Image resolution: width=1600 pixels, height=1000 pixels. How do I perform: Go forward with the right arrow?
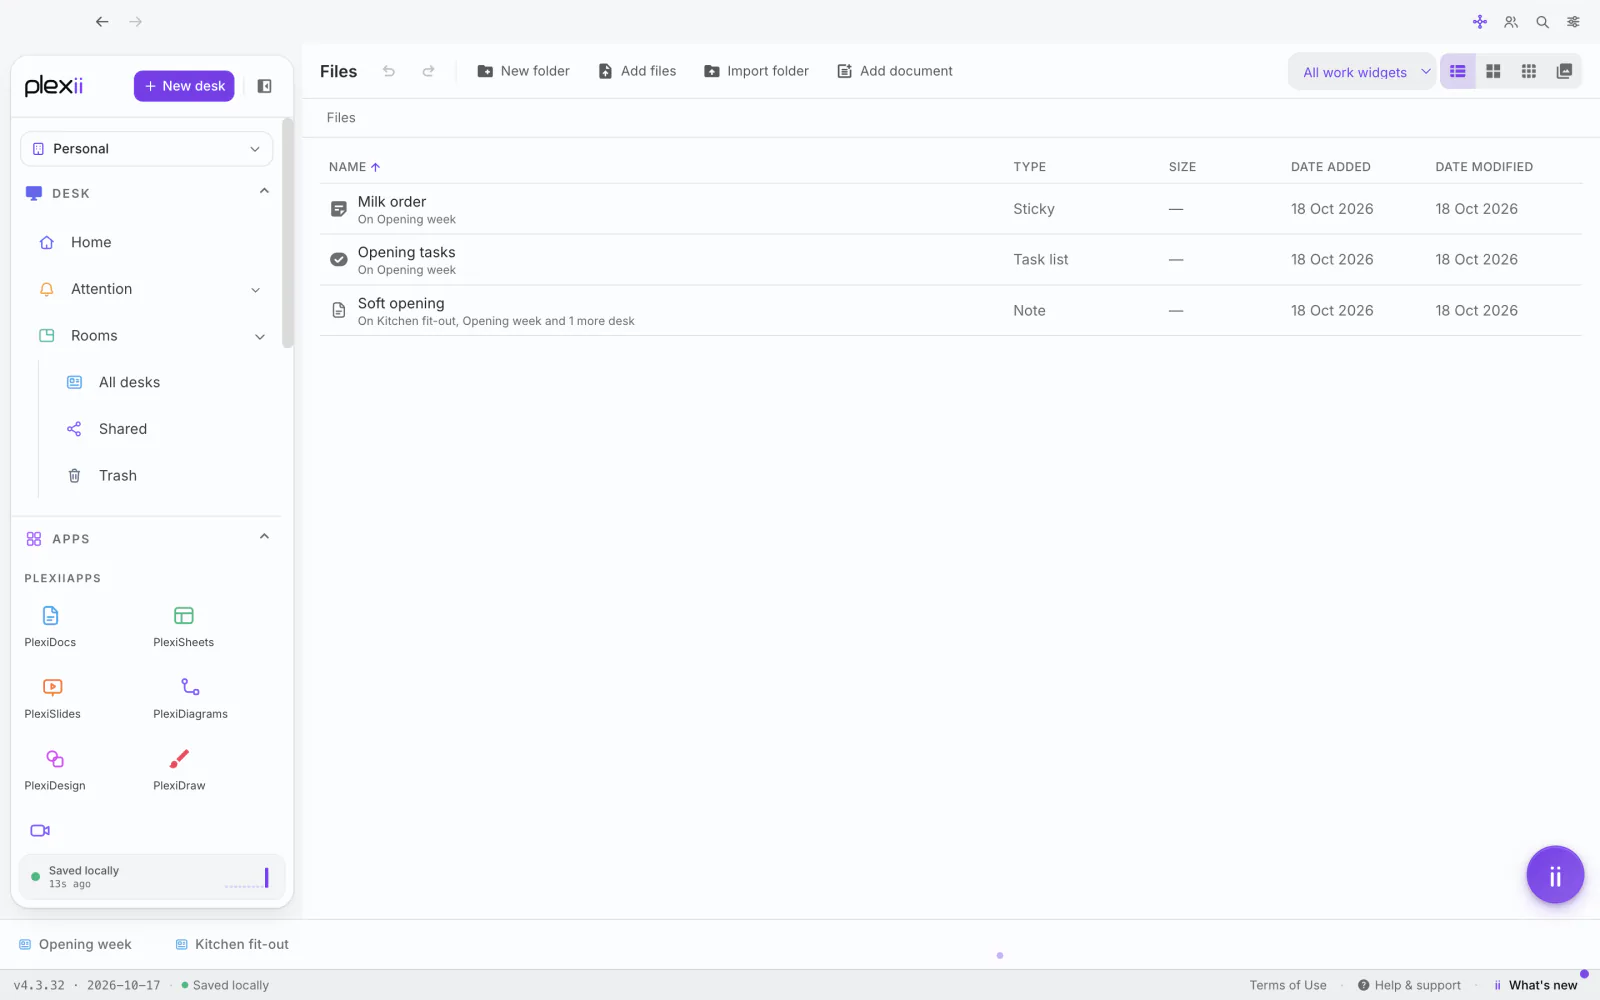pos(136,22)
